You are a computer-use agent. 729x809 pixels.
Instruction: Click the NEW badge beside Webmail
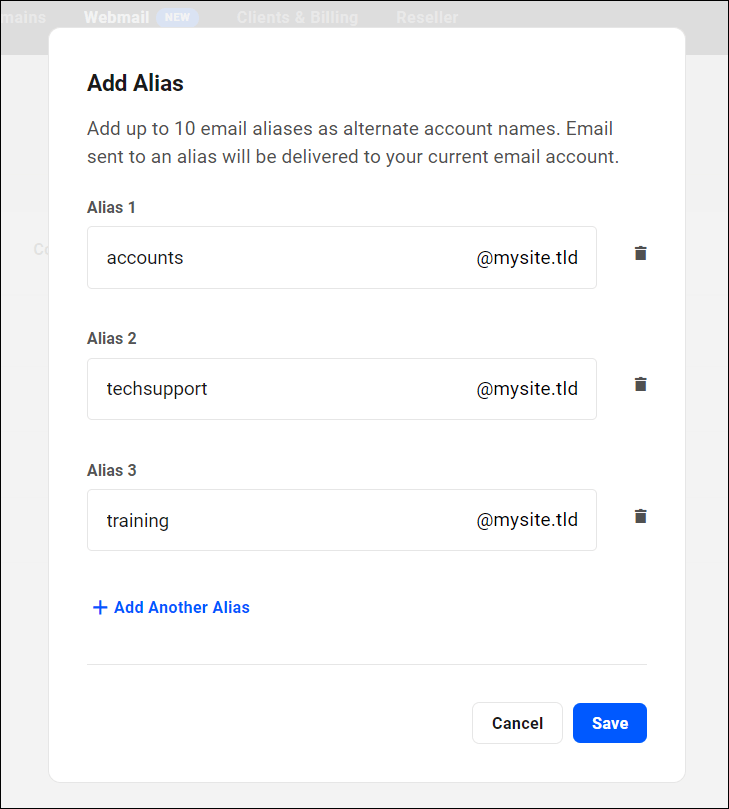click(x=178, y=17)
